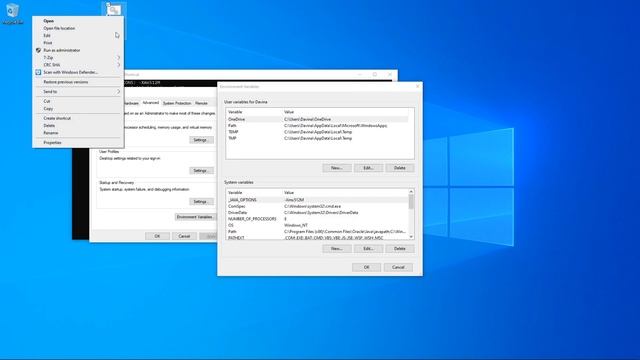Viewport: 640px width, 360px height.
Task: Open the Recycle Bin desktop icon
Action: point(12,13)
